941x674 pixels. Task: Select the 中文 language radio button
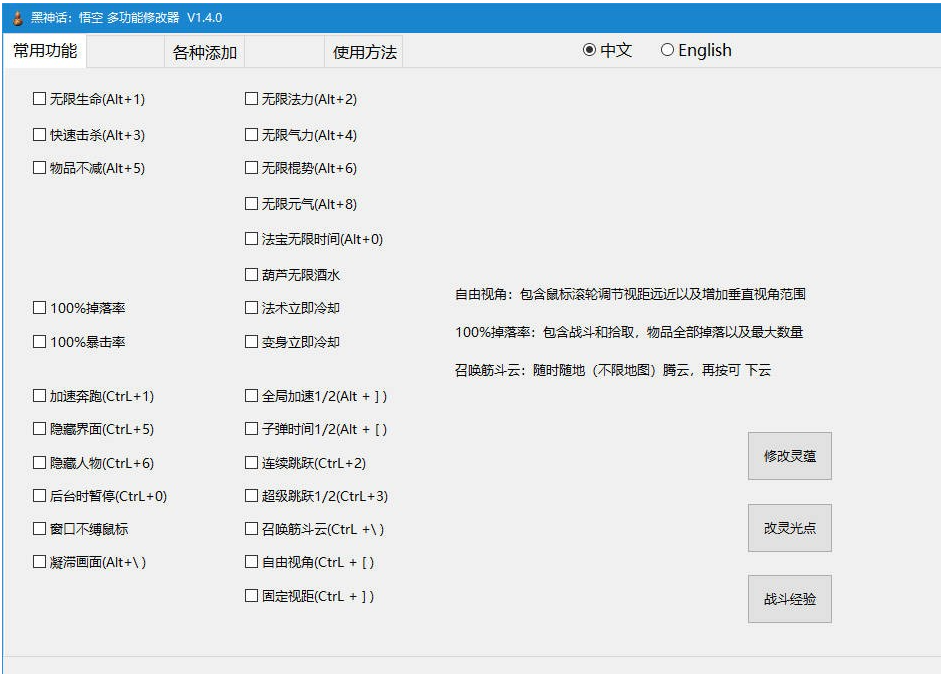pyautogui.click(x=590, y=50)
